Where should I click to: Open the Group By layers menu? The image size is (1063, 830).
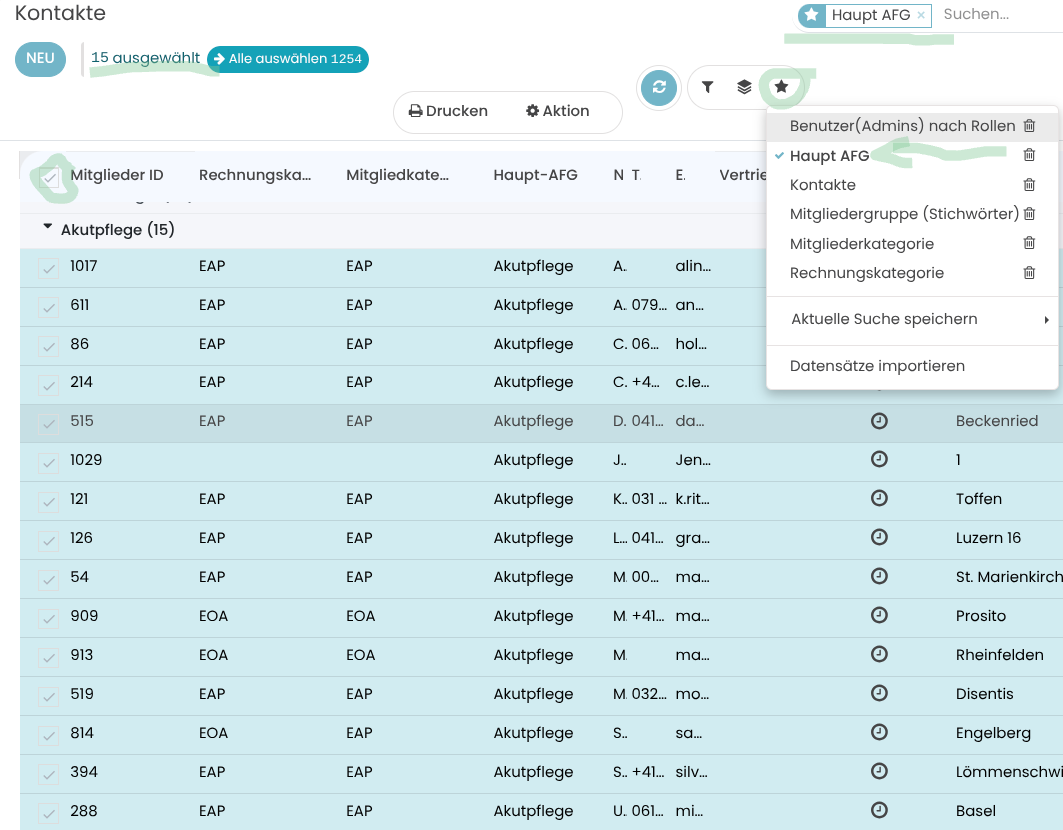[x=744, y=87]
